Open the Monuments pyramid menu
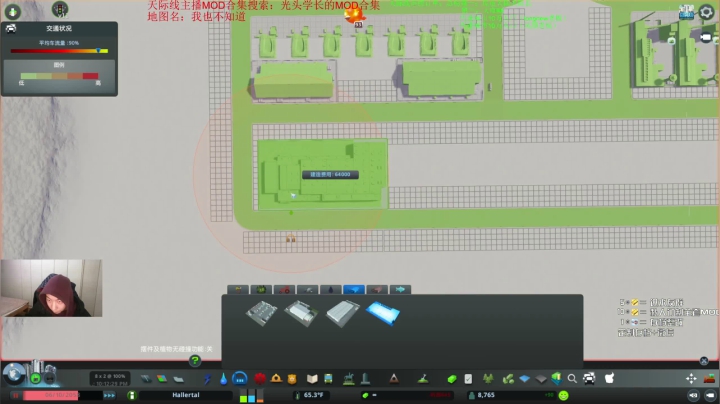720x404 pixels. pos(394,379)
